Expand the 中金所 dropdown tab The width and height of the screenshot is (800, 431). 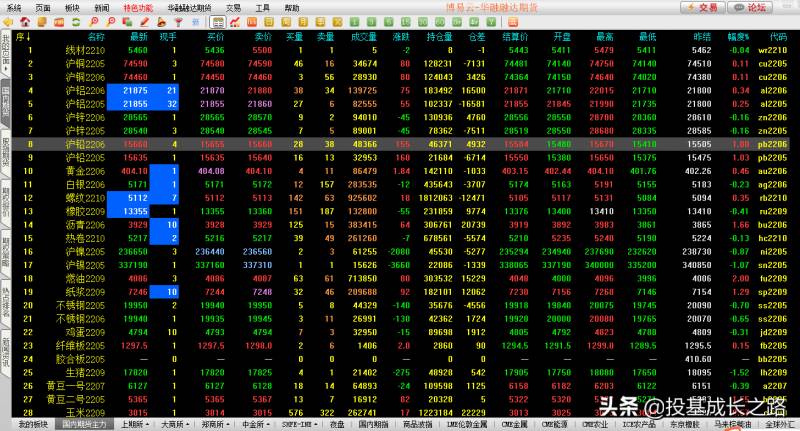(255, 424)
